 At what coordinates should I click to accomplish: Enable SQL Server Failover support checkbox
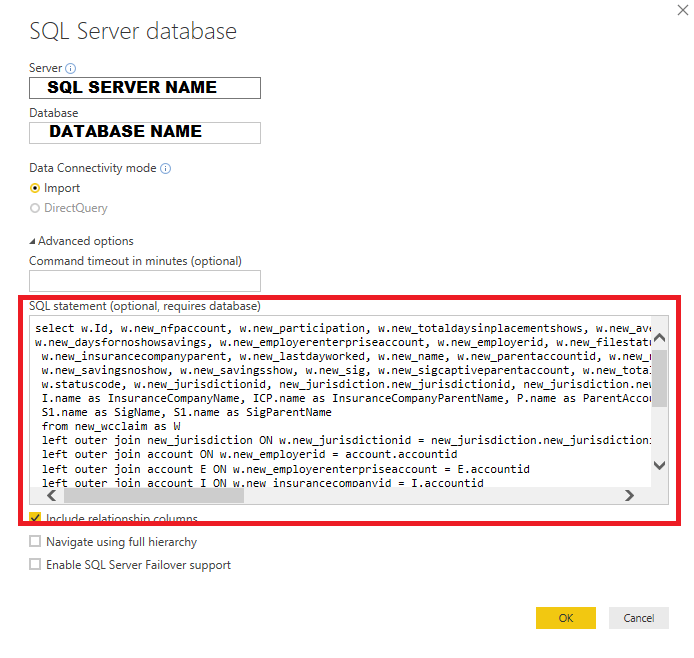(35, 564)
